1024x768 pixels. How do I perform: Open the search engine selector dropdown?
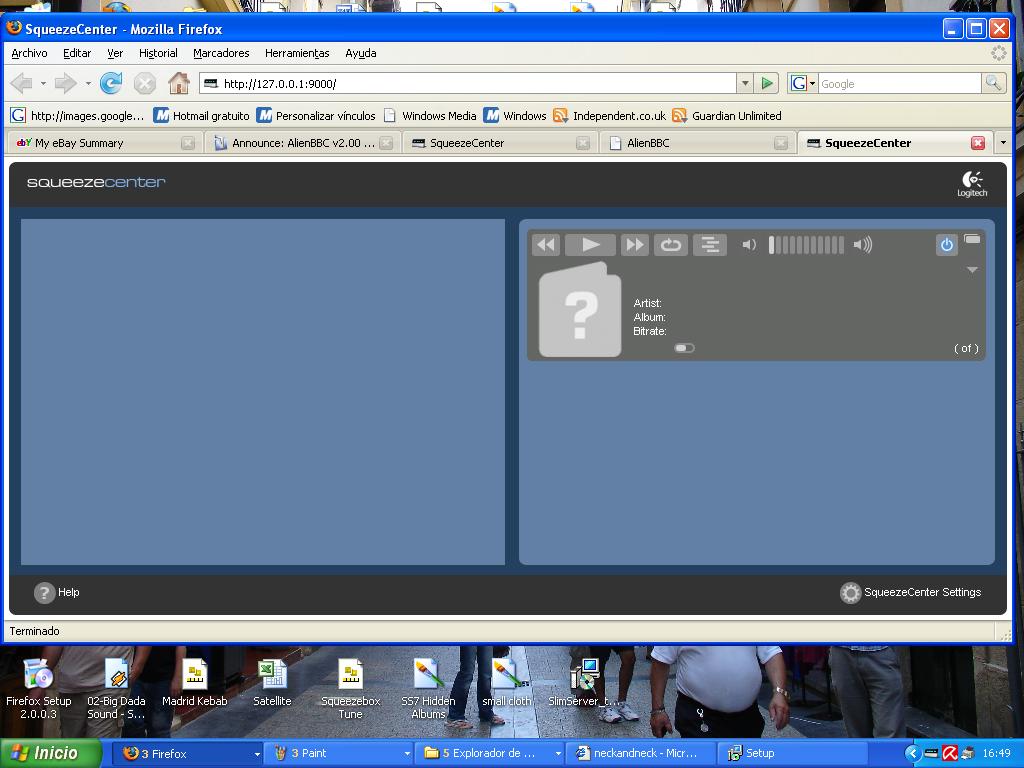pos(802,83)
